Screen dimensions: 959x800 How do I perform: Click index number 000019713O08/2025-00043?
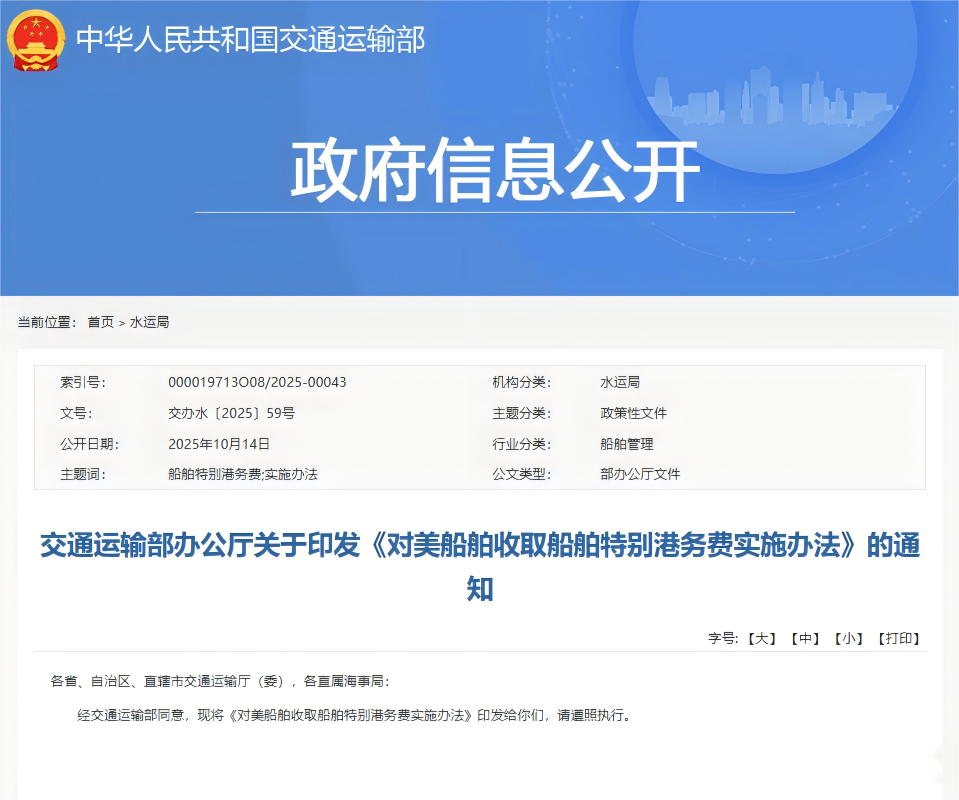coord(257,382)
